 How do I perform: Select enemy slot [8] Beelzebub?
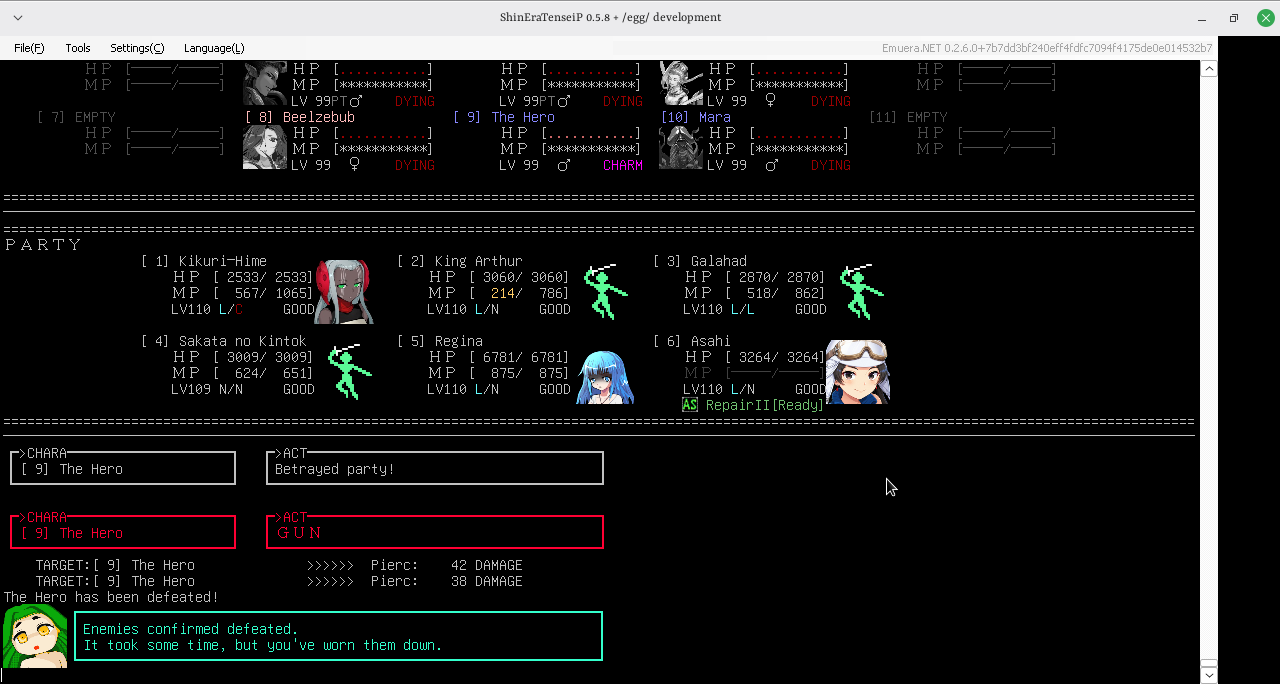300,117
